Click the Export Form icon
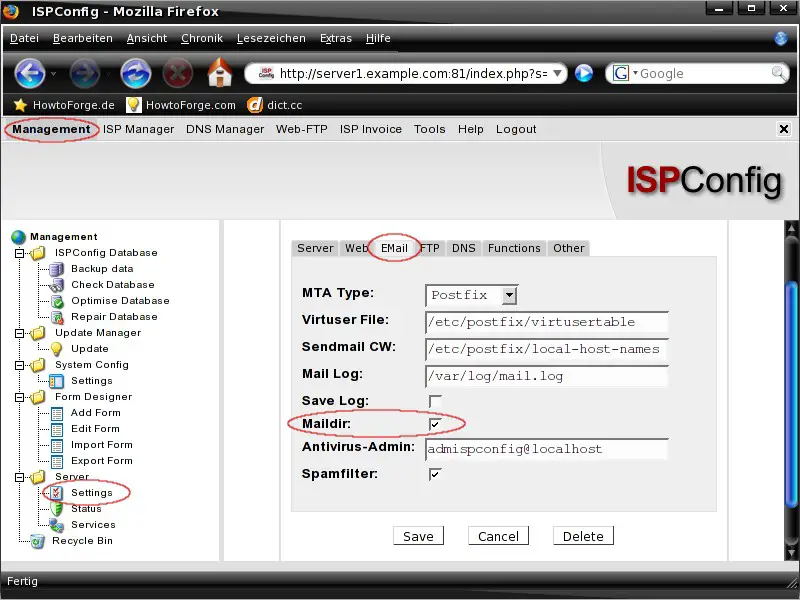 (57, 461)
